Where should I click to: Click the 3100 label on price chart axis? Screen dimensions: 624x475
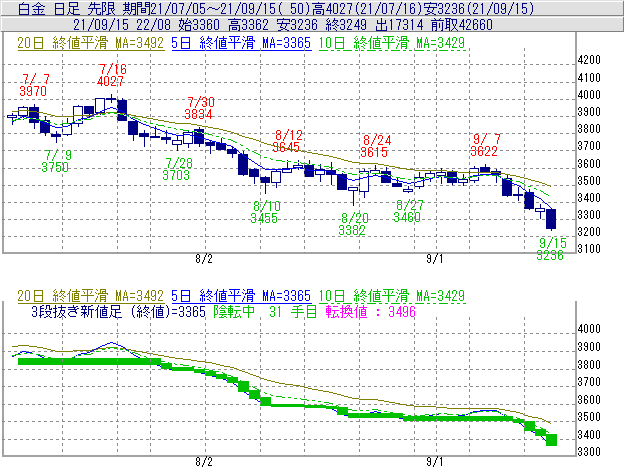[x=589, y=249]
